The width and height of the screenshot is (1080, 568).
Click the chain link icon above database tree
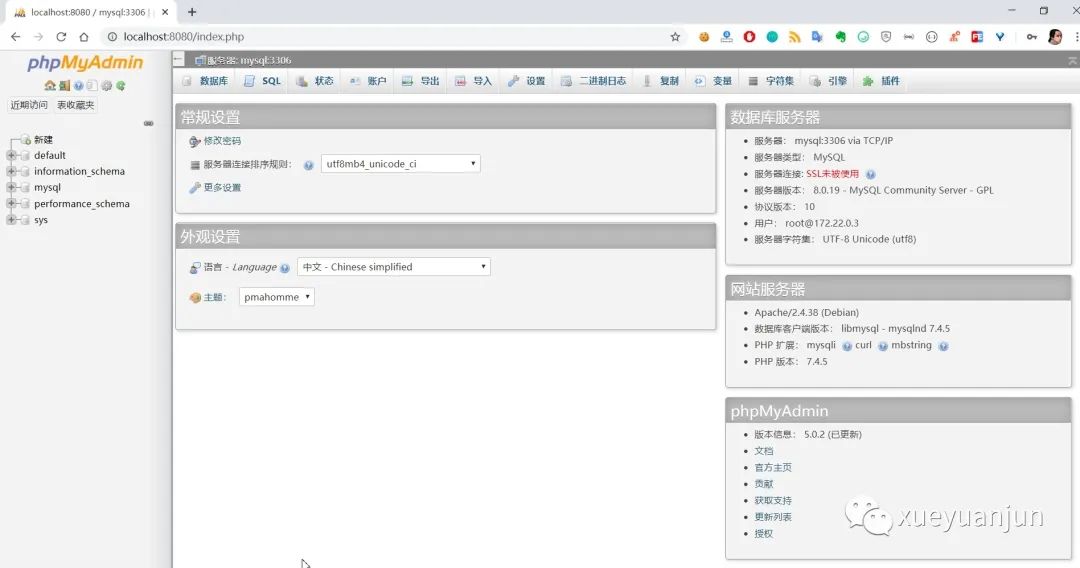[148, 123]
